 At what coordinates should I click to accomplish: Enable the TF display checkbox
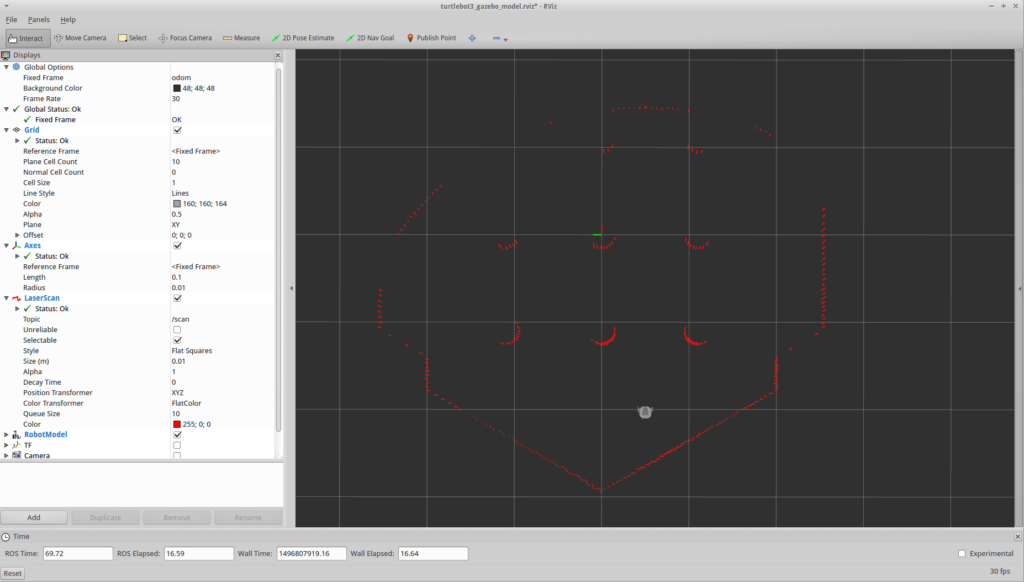177,445
